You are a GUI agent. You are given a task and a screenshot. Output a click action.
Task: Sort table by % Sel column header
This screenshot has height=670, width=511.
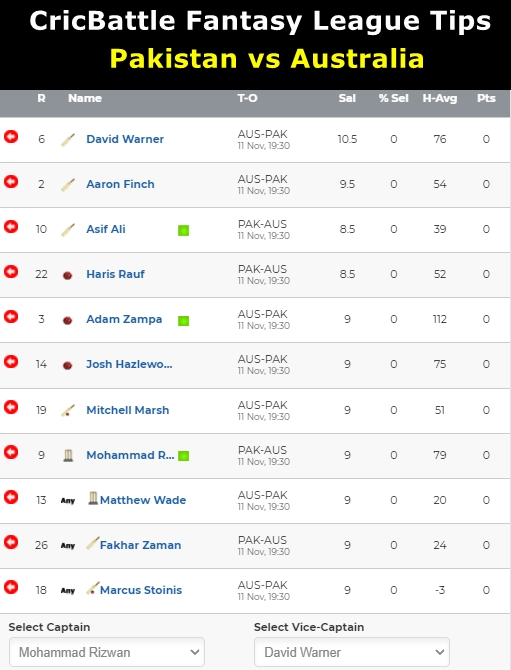point(394,98)
